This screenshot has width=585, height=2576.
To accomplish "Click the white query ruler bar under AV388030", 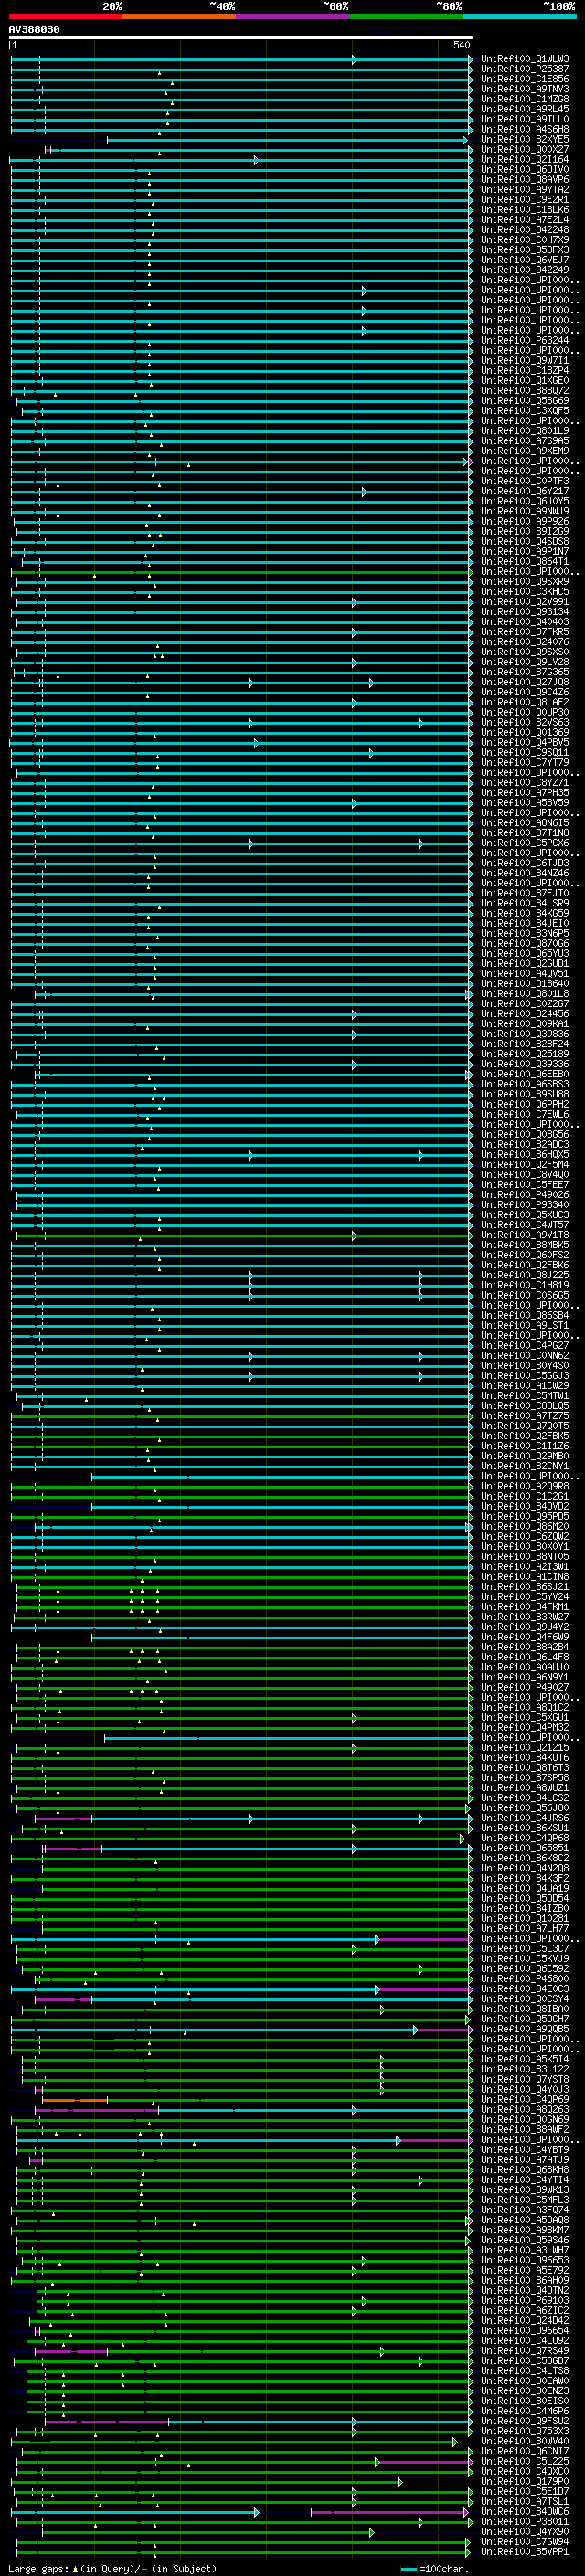I will (x=240, y=37).
